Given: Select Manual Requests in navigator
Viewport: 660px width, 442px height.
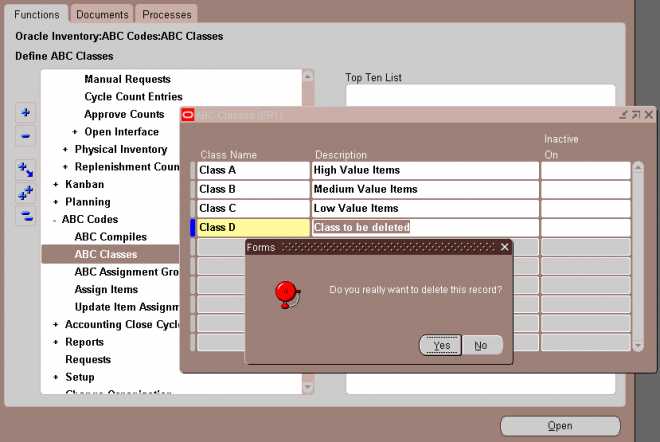Looking at the screenshot, I should [x=127, y=79].
